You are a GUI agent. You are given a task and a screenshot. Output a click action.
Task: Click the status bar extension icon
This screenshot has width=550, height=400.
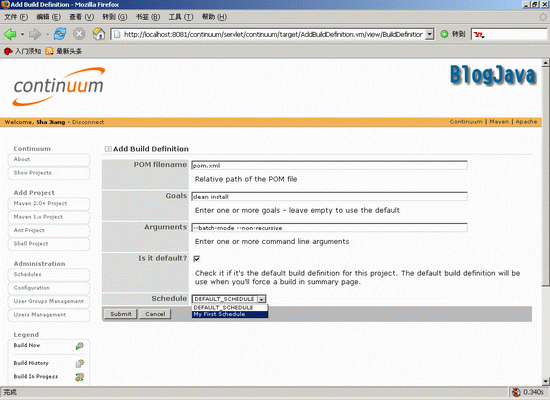[516, 392]
